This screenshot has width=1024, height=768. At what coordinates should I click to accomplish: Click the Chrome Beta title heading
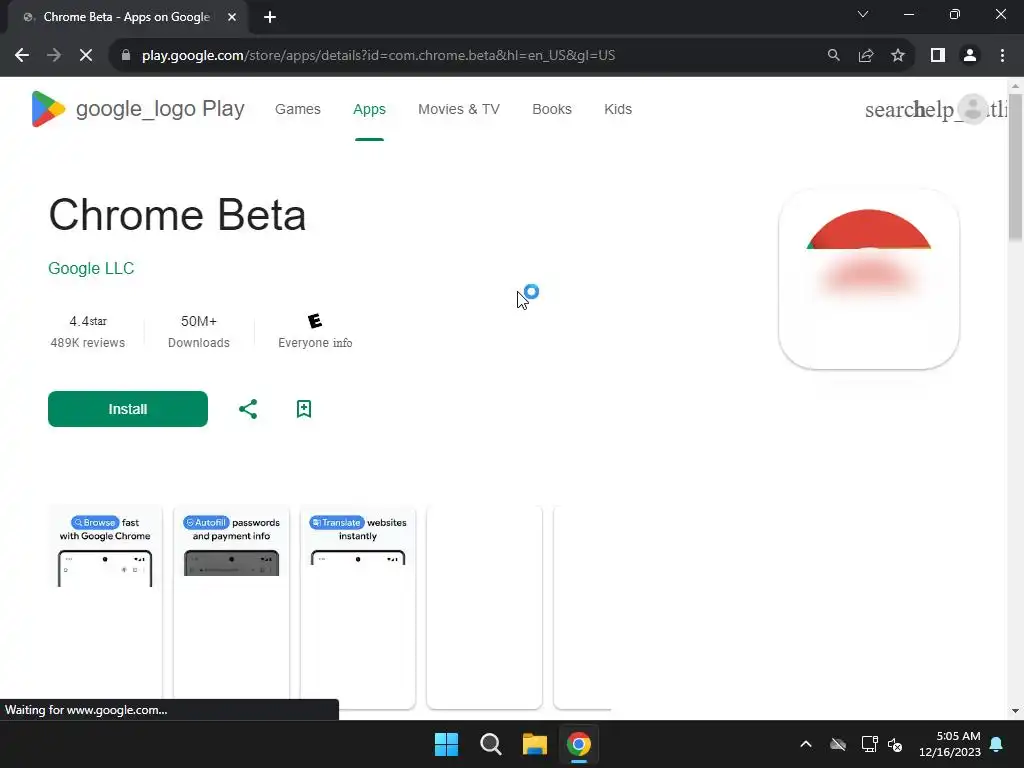point(177,215)
